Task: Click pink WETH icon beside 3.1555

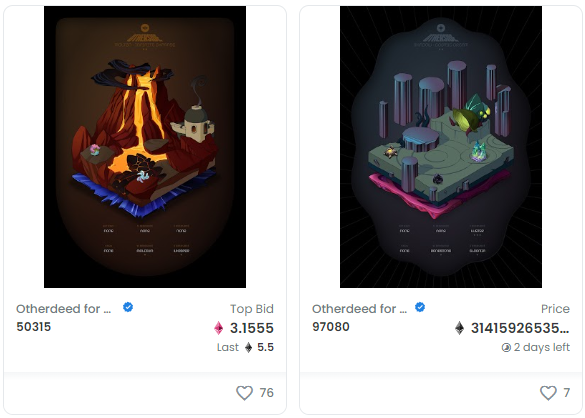Action: (x=219, y=328)
